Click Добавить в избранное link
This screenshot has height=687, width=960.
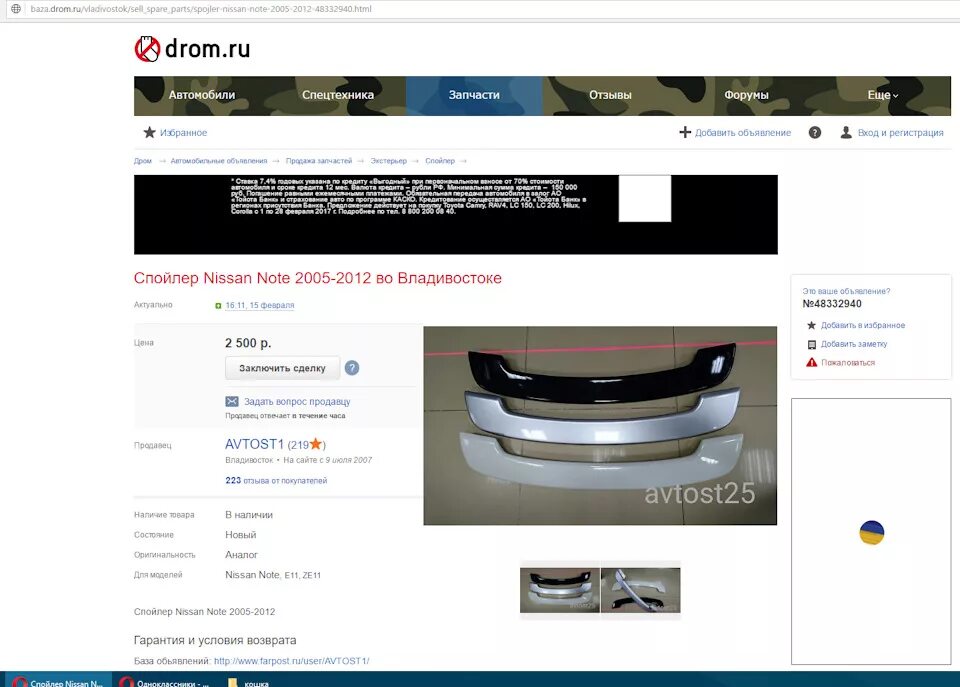point(863,326)
